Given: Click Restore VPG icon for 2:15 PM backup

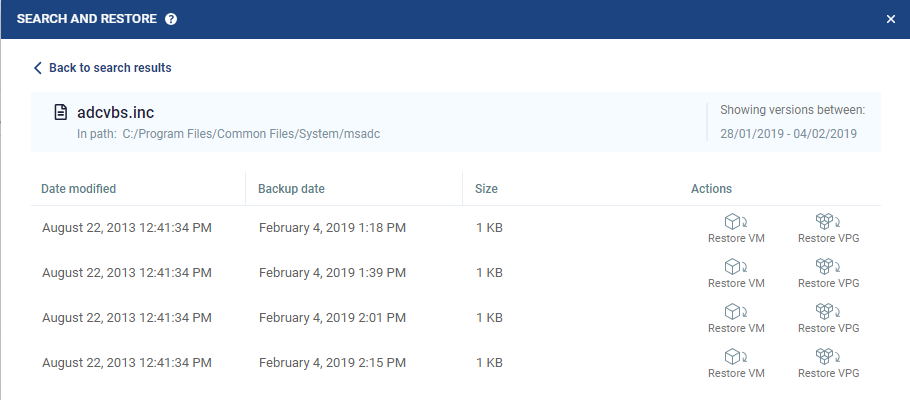Looking at the screenshot, I should tap(828, 356).
